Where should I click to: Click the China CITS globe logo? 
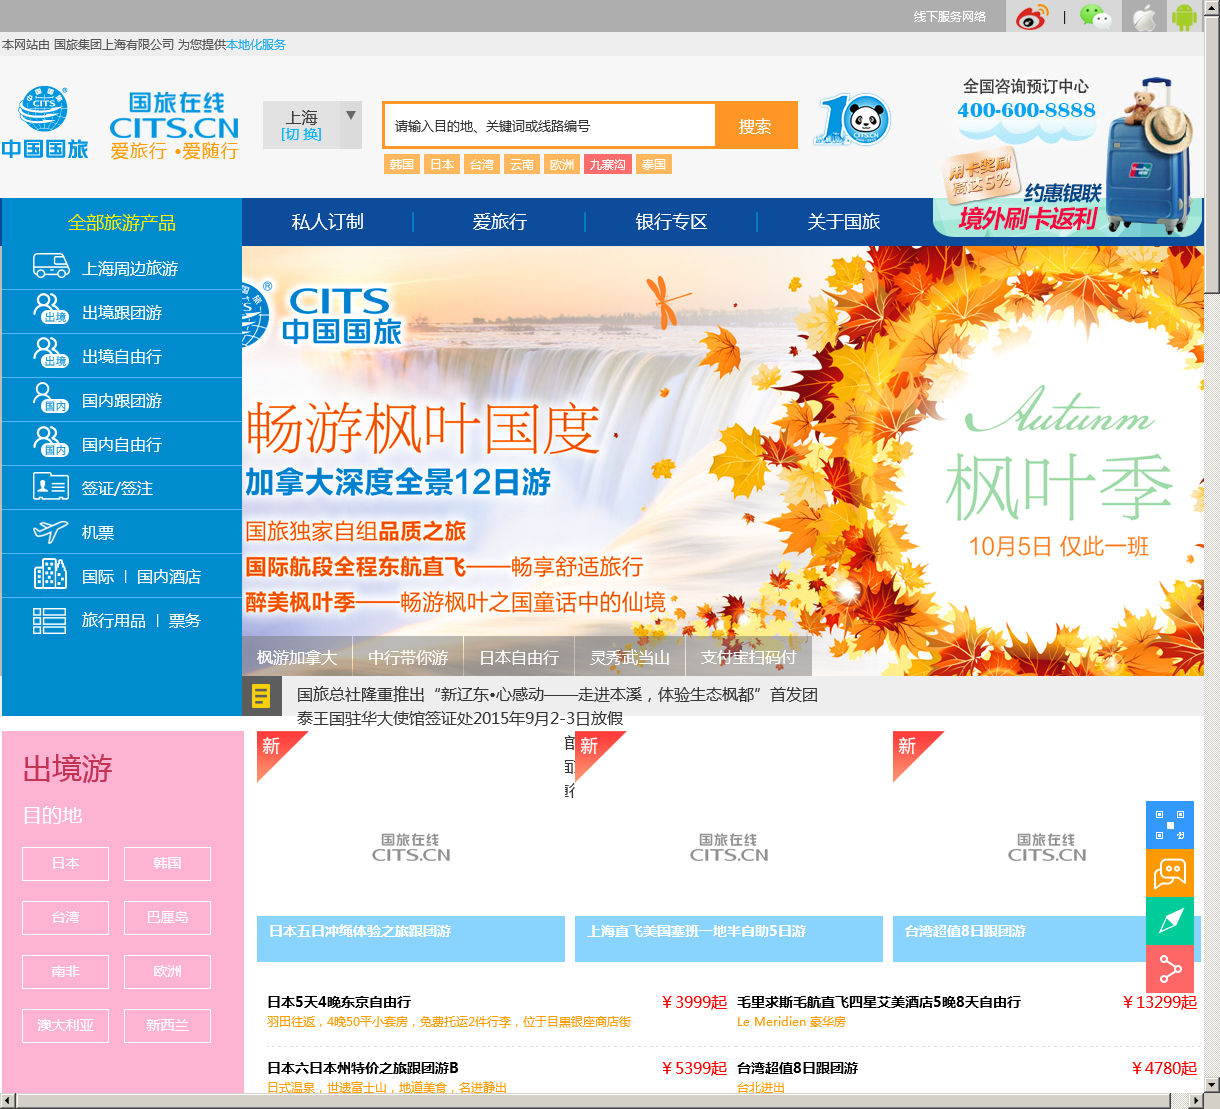click(x=45, y=124)
